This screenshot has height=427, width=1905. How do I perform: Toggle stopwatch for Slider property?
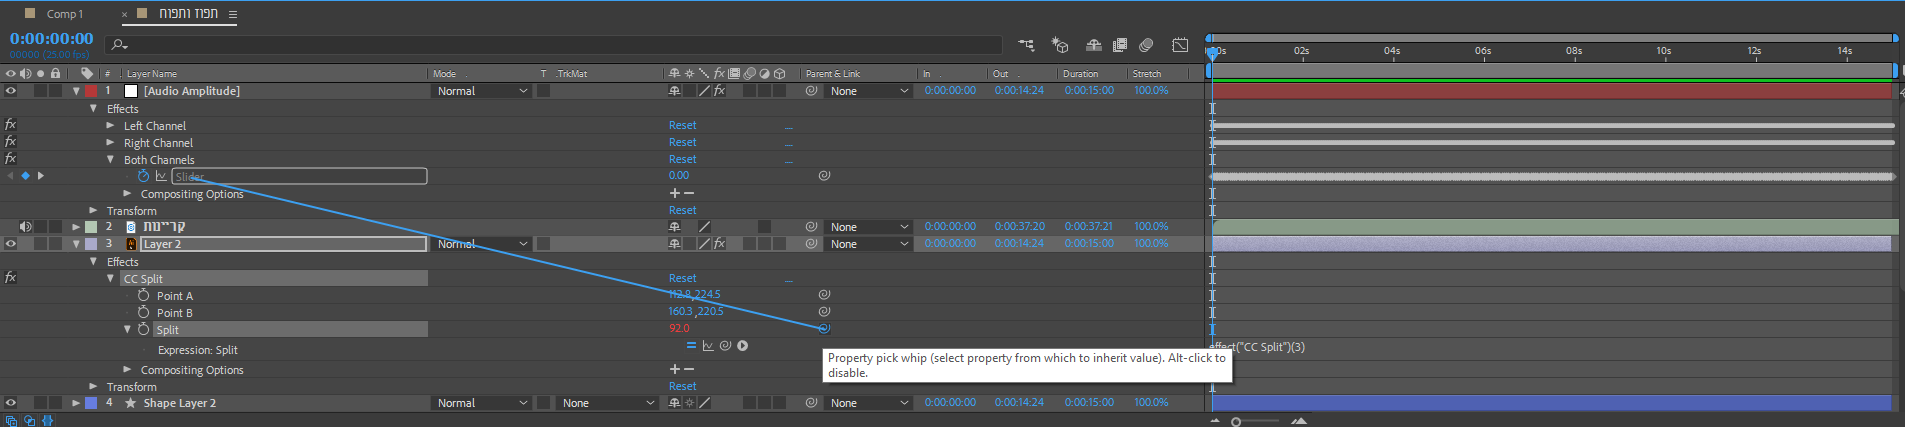pyautogui.click(x=143, y=176)
